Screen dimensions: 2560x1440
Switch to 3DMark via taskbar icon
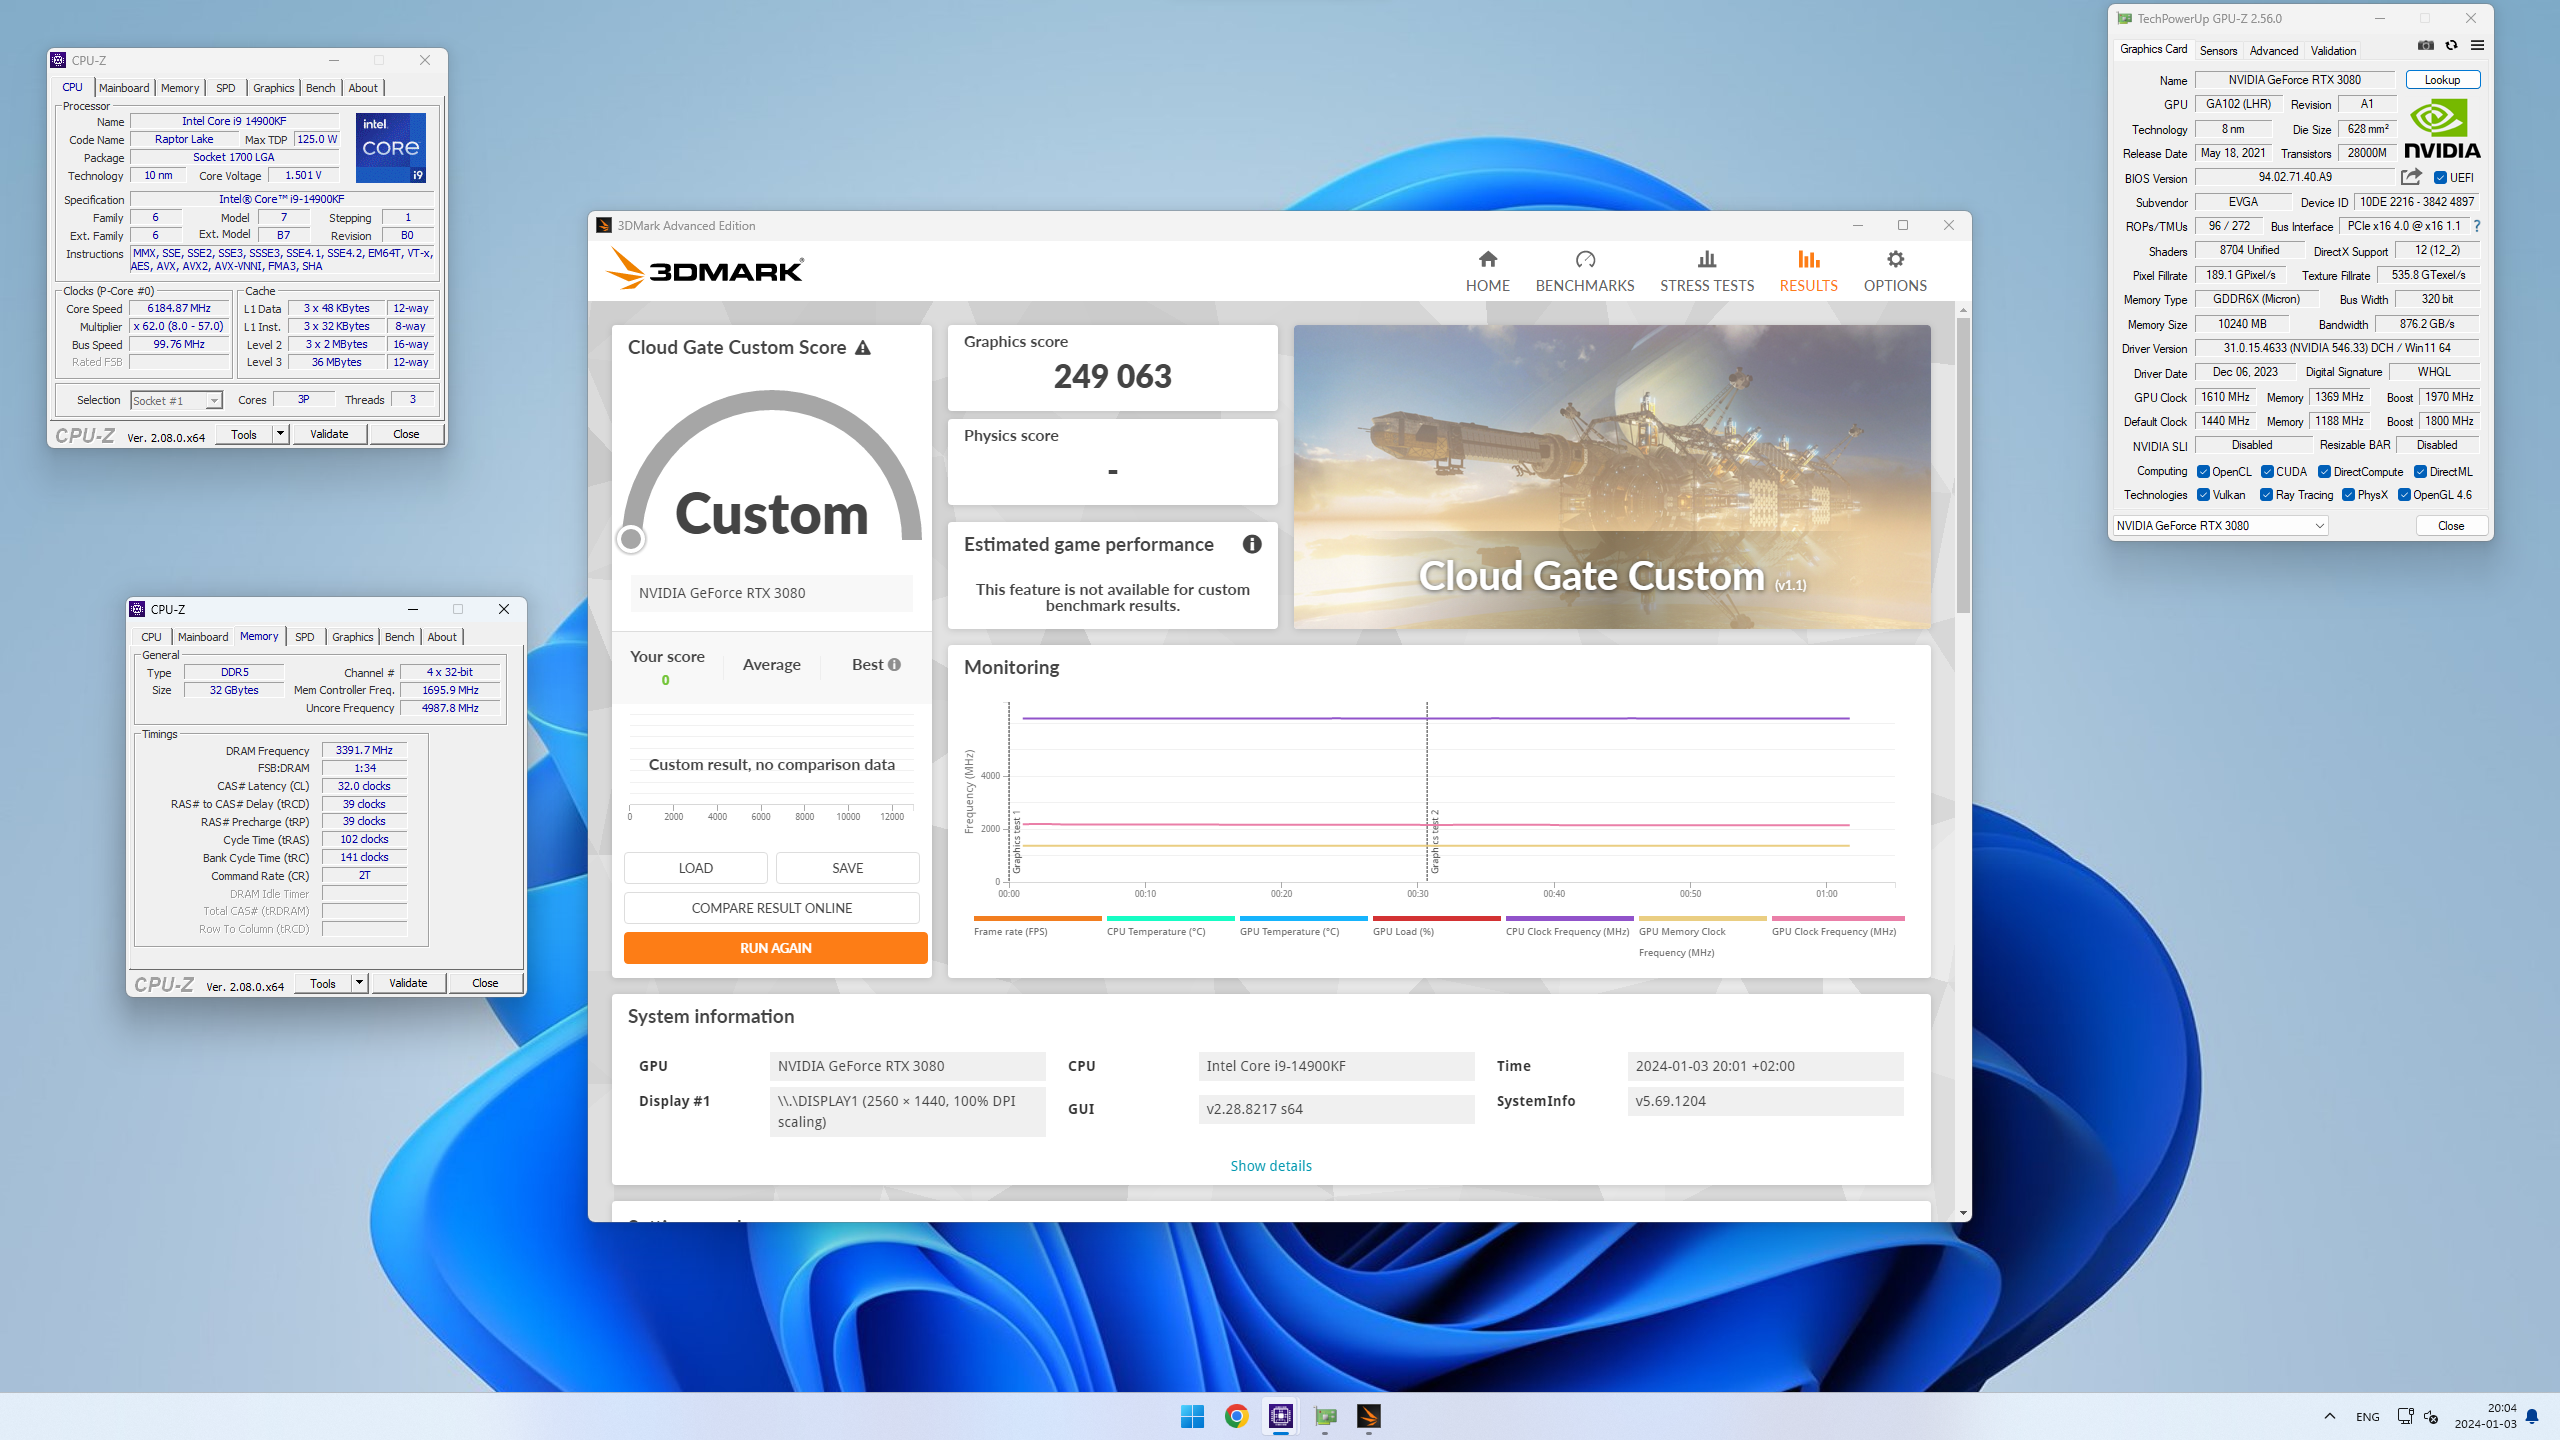click(x=1369, y=1416)
